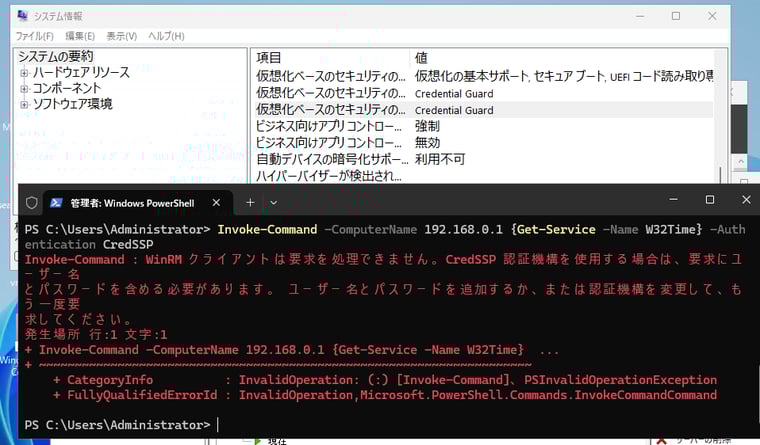Expand the ハードウェア リソース node

(23, 73)
